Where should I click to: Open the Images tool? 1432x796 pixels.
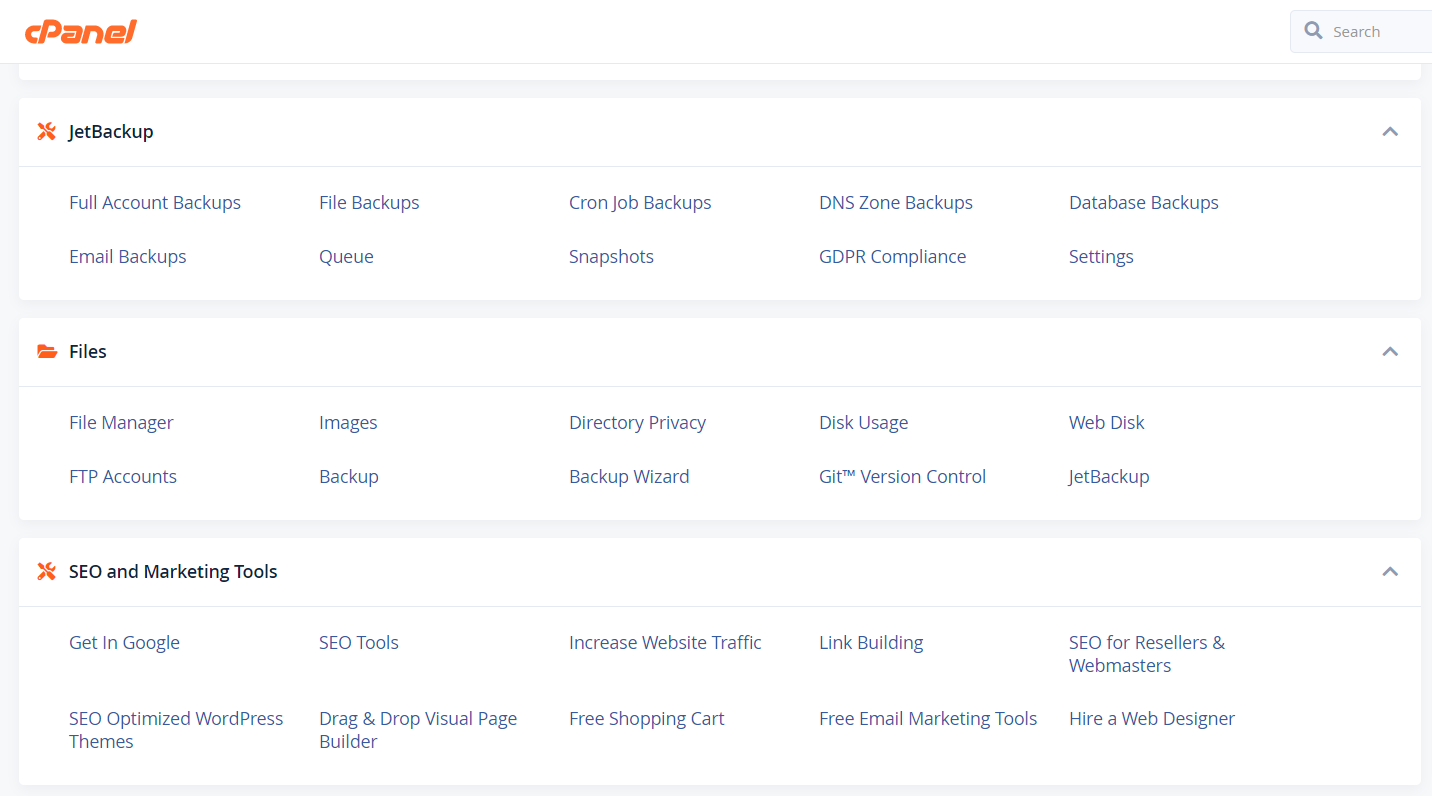coord(348,422)
